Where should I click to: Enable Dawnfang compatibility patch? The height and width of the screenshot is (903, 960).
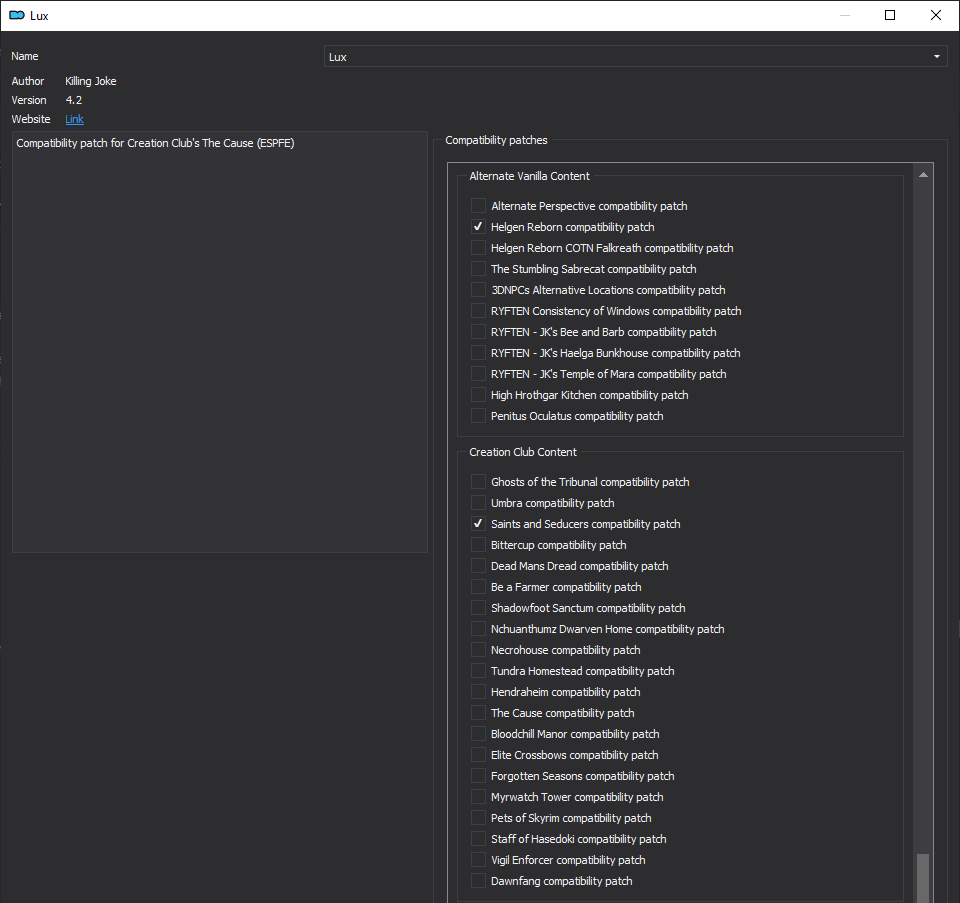click(x=478, y=881)
